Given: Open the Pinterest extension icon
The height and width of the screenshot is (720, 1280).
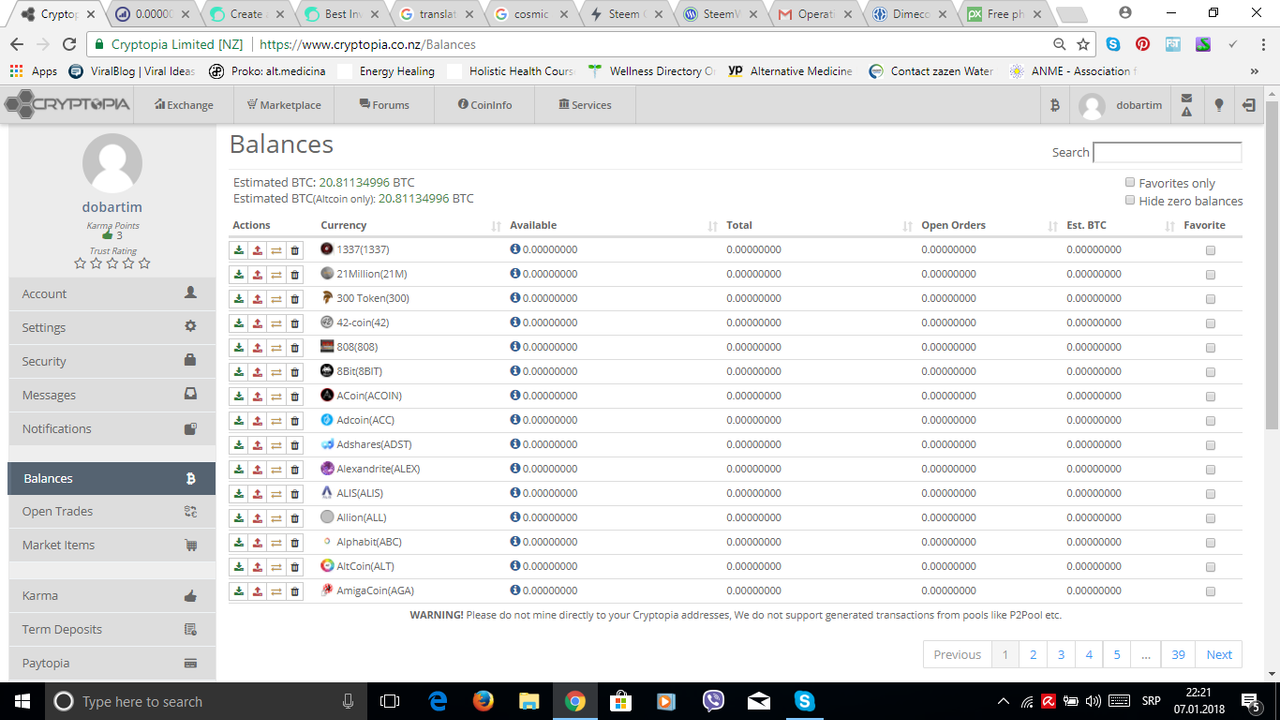Looking at the screenshot, I should [x=1142, y=44].
